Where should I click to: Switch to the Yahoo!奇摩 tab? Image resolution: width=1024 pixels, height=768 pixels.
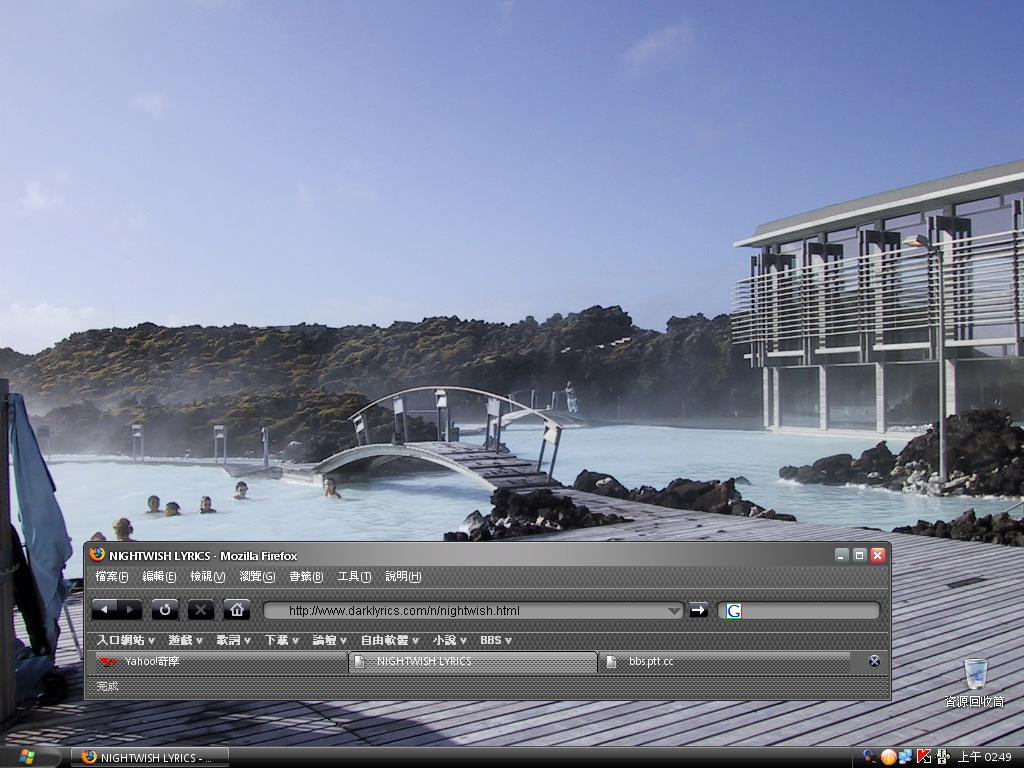[220, 662]
